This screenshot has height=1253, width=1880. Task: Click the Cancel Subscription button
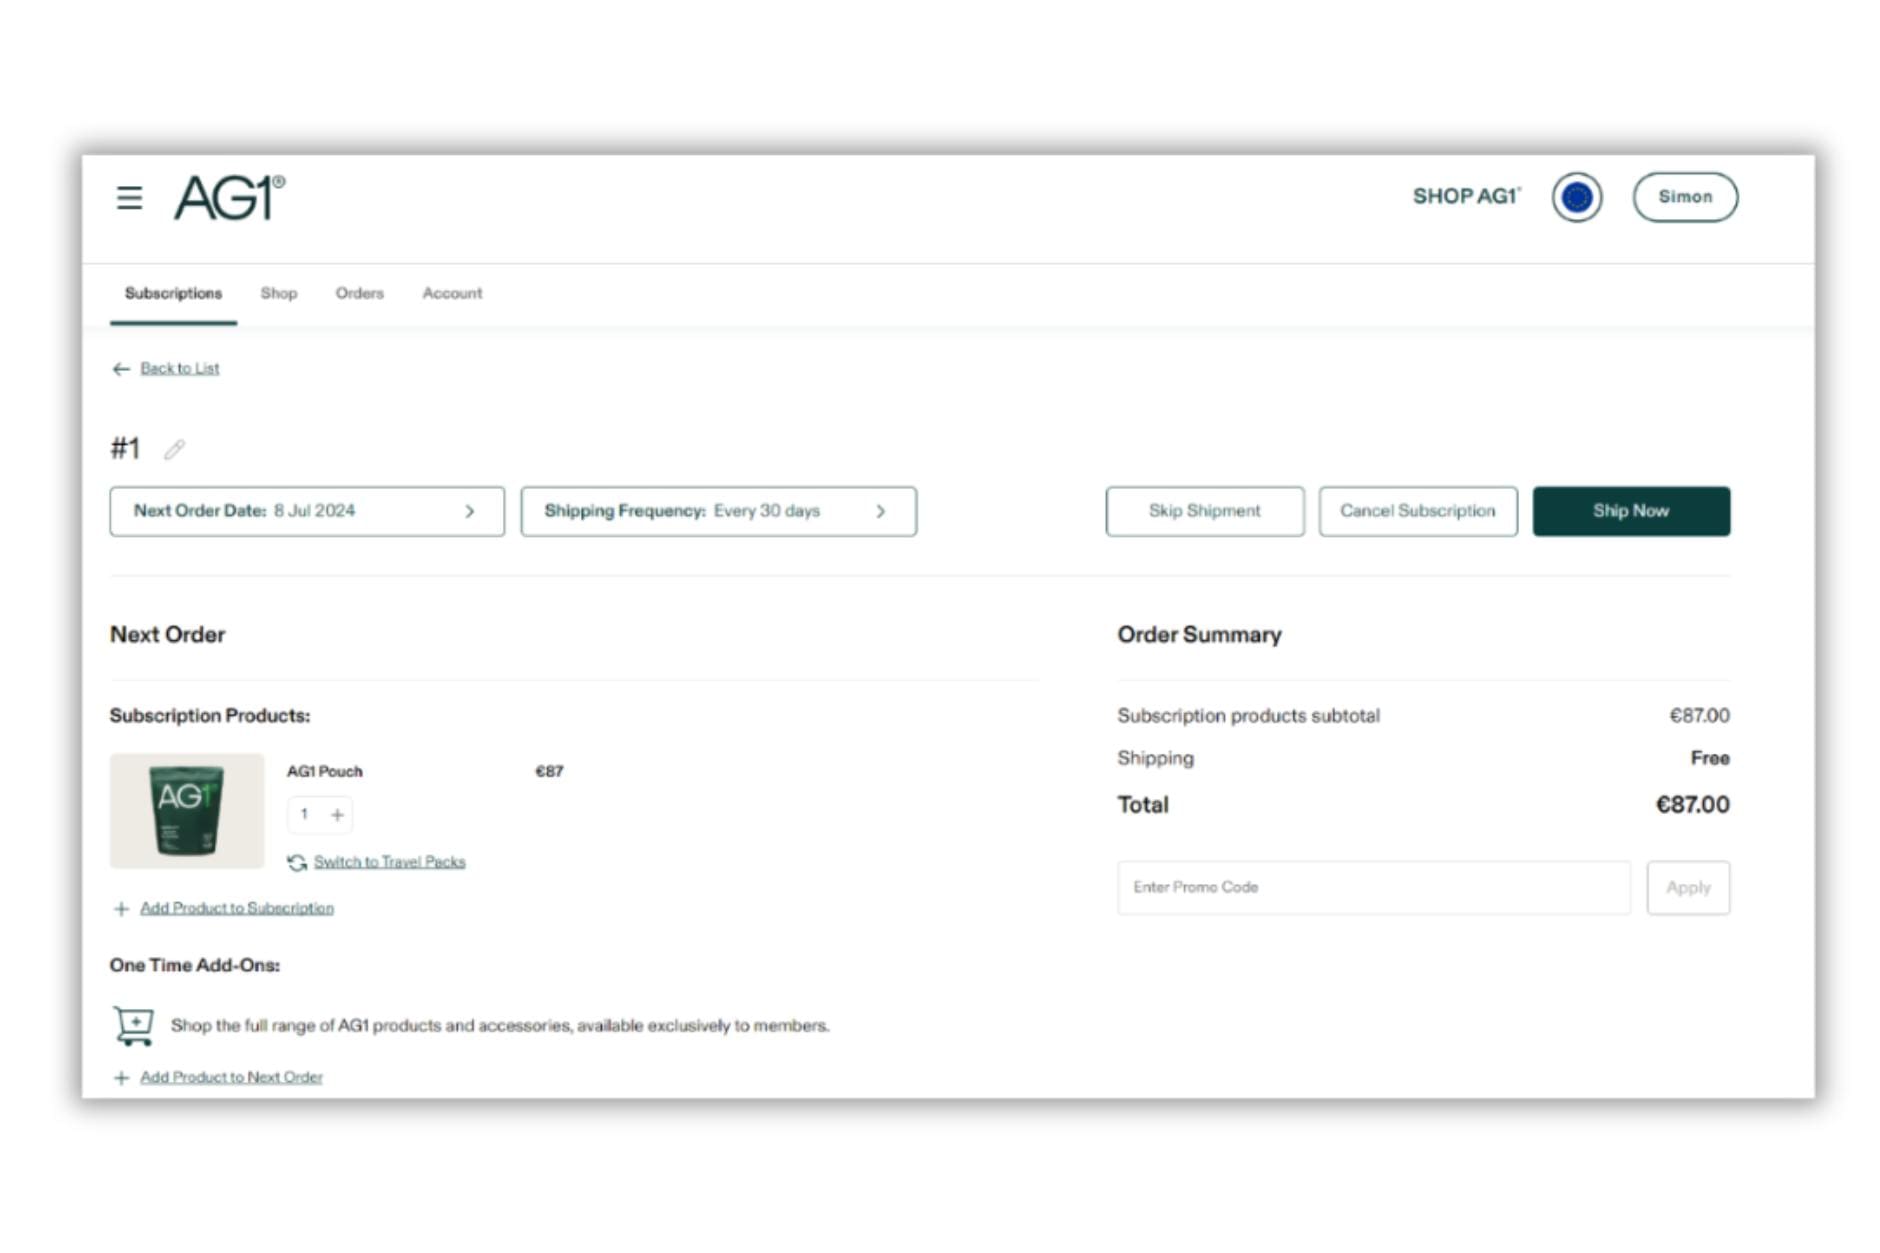coord(1418,512)
